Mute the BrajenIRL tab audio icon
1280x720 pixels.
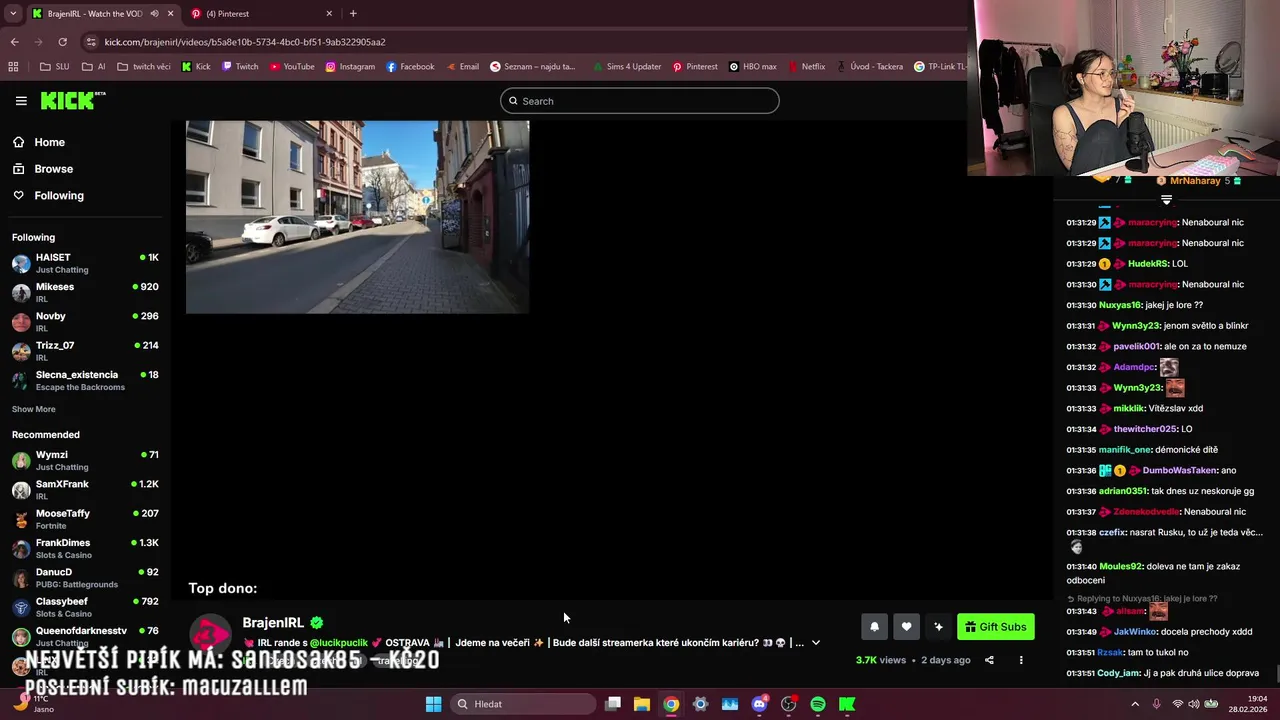(154, 14)
